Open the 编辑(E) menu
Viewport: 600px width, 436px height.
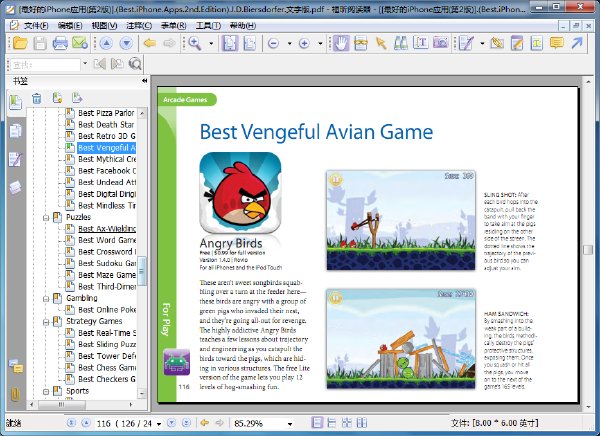pyautogui.click(x=70, y=26)
